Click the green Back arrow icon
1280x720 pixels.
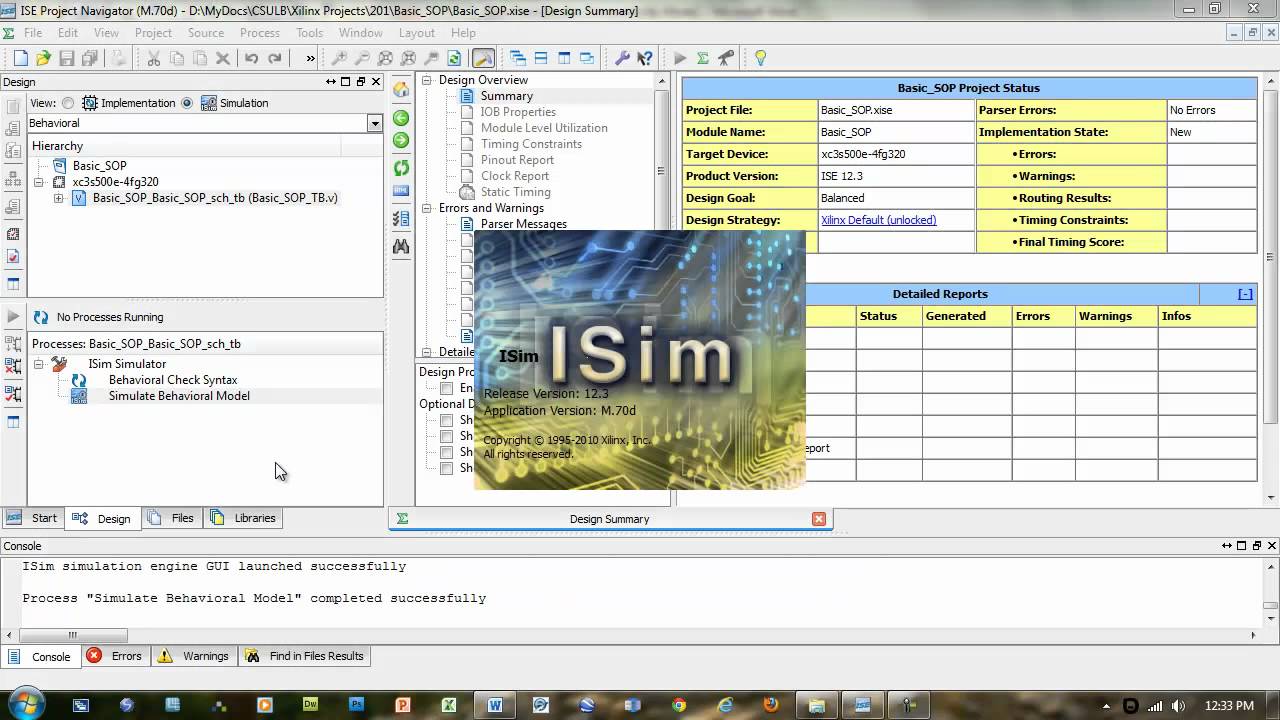(401, 118)
